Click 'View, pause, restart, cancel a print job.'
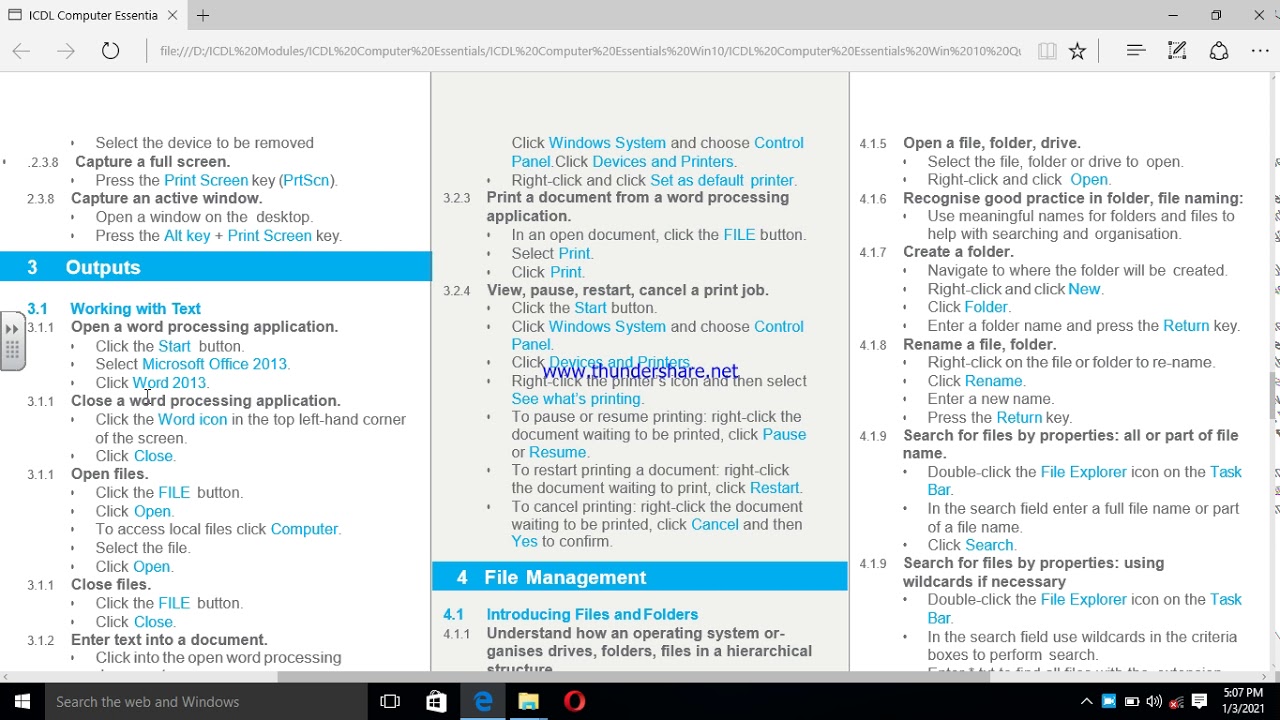 628,290
